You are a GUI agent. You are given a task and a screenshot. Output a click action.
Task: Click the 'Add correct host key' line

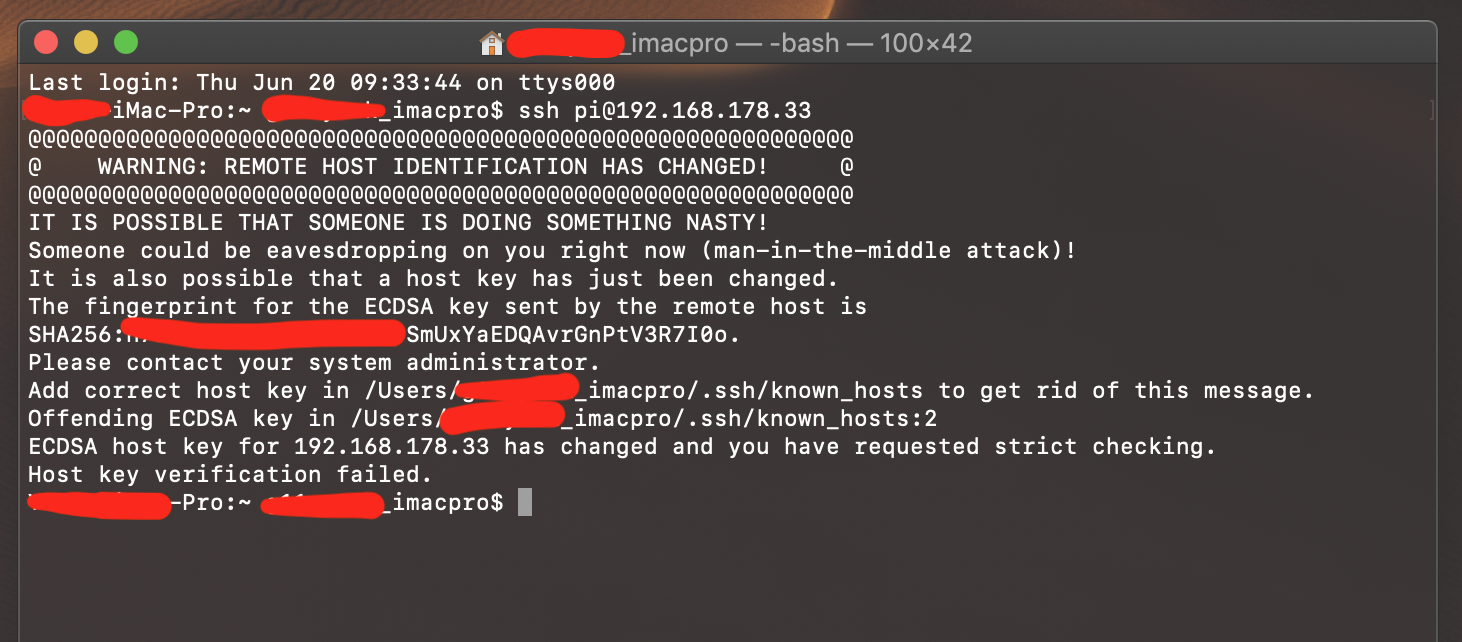(670, 390)
